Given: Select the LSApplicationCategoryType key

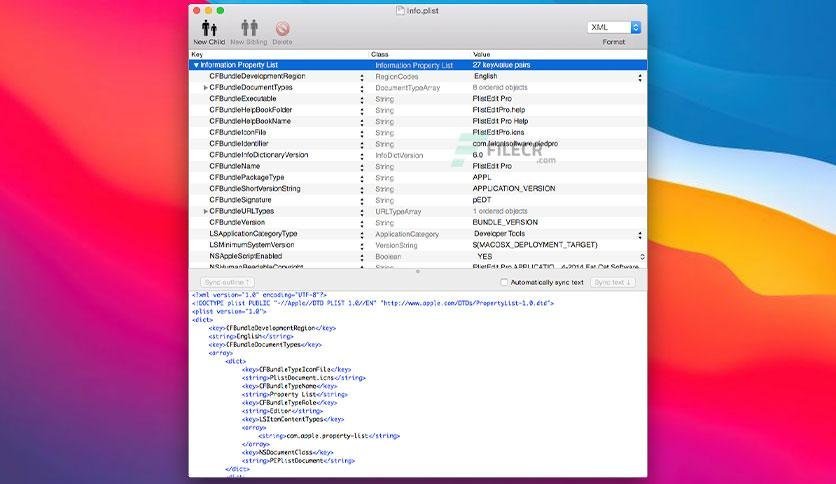Looking at the screenshot, I should 253,233.
